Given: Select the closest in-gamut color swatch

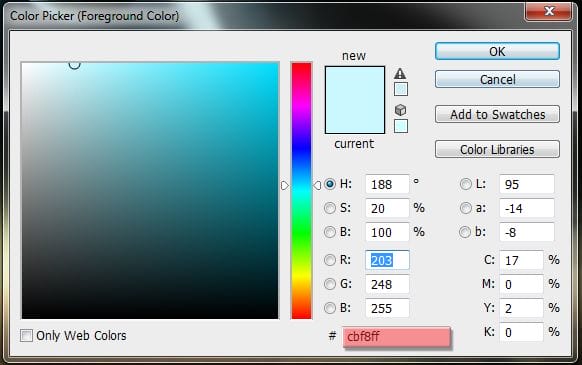Looking at the screenshot, I should pyautogui.click(x=400, y=89).
